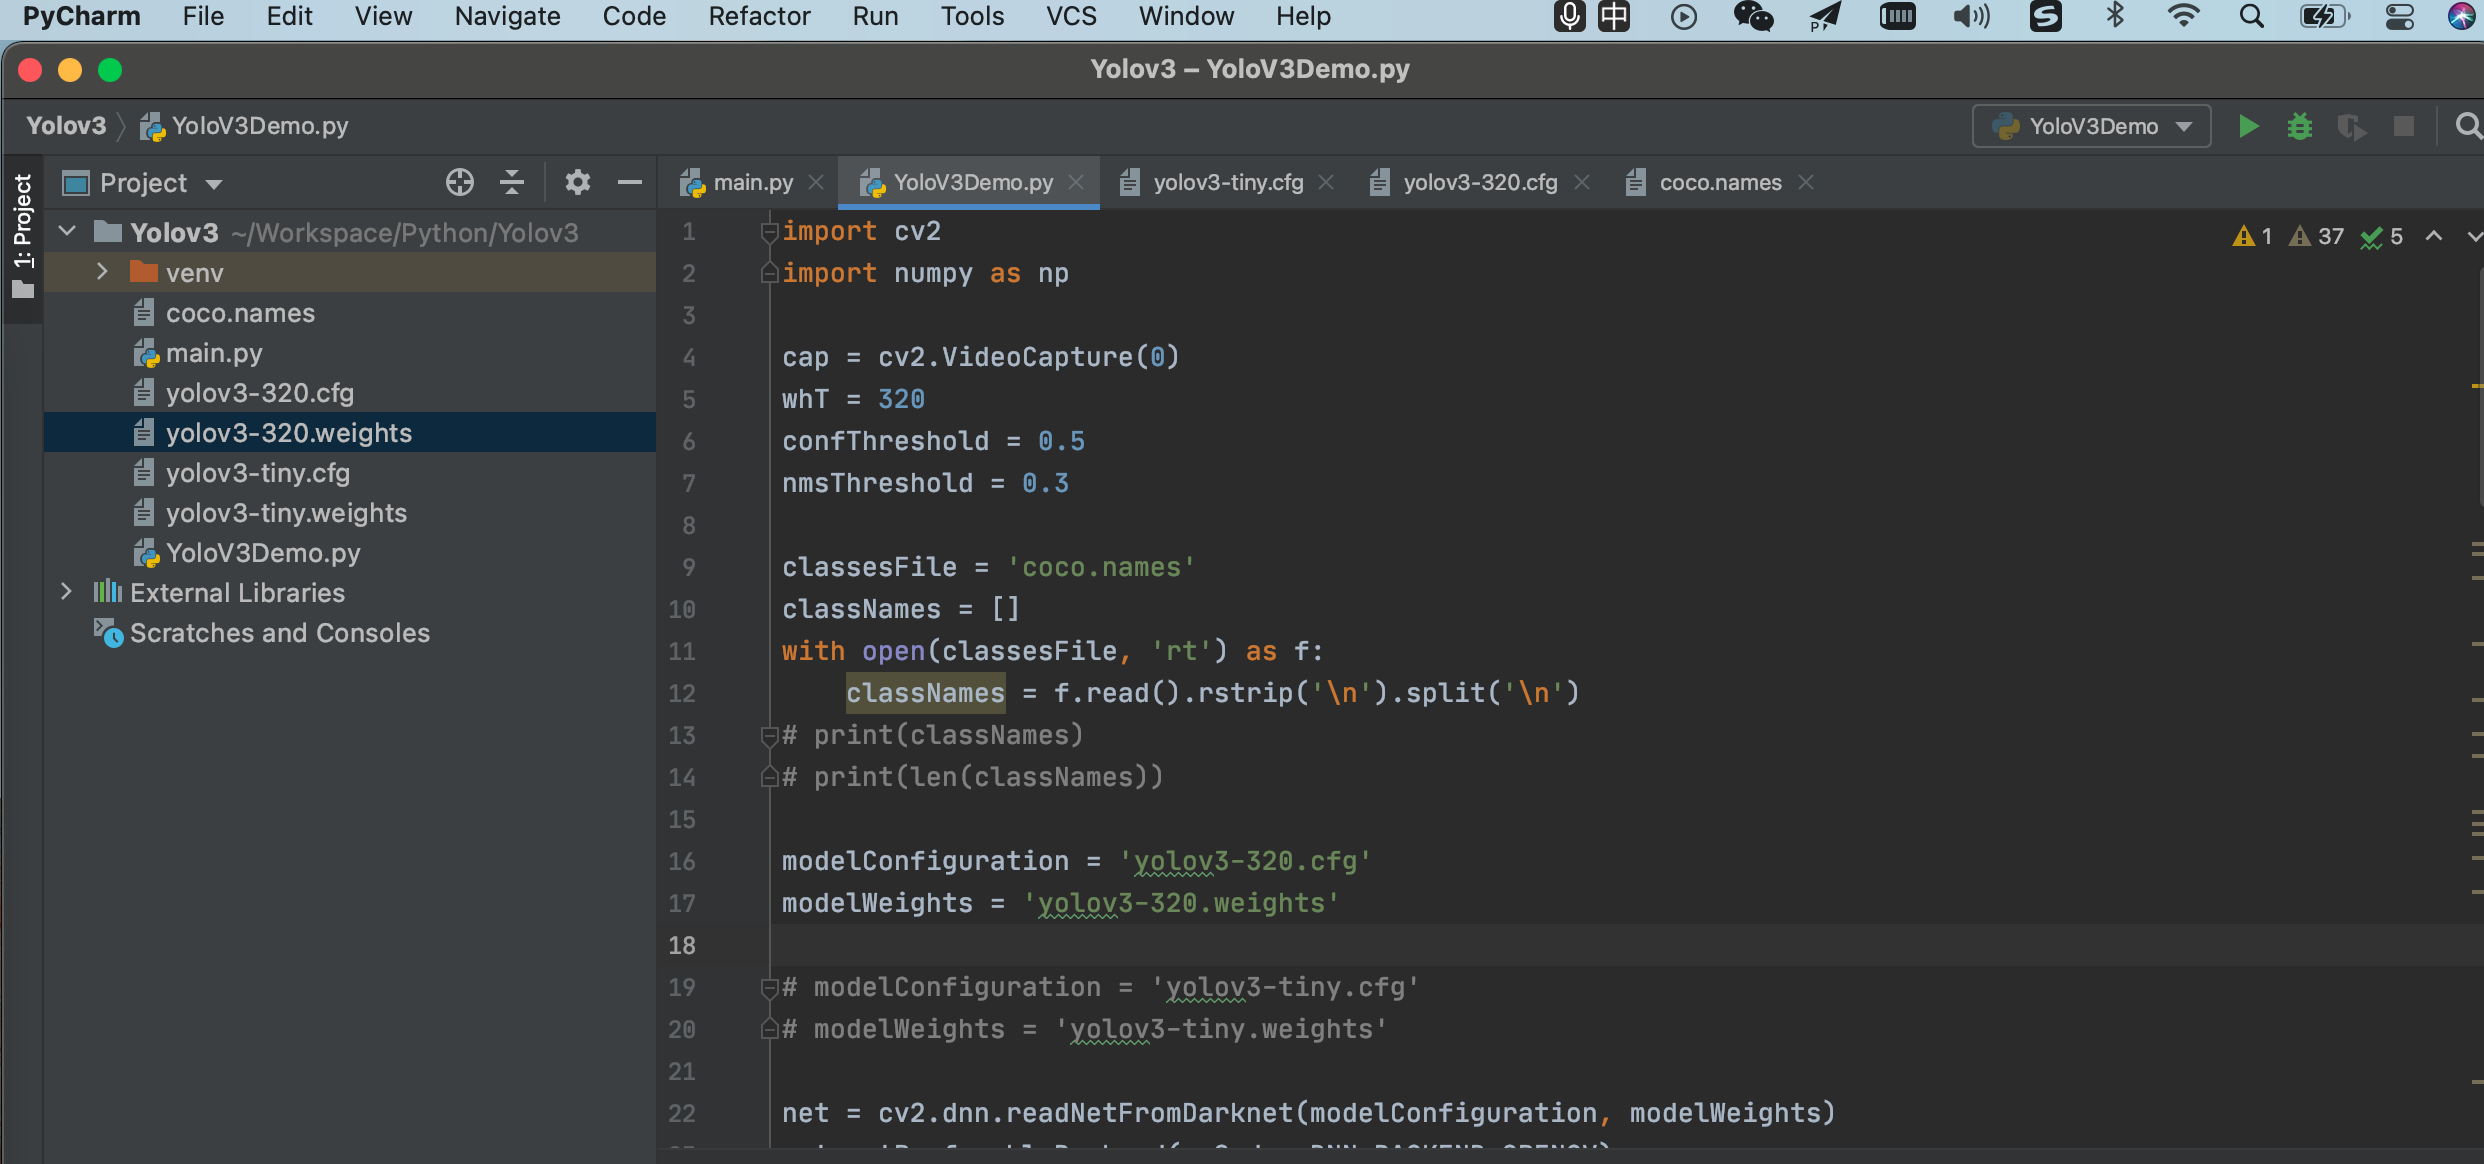Toggle fold at import cv2 line
The image size is (2484, 1164).
[769, 232]
